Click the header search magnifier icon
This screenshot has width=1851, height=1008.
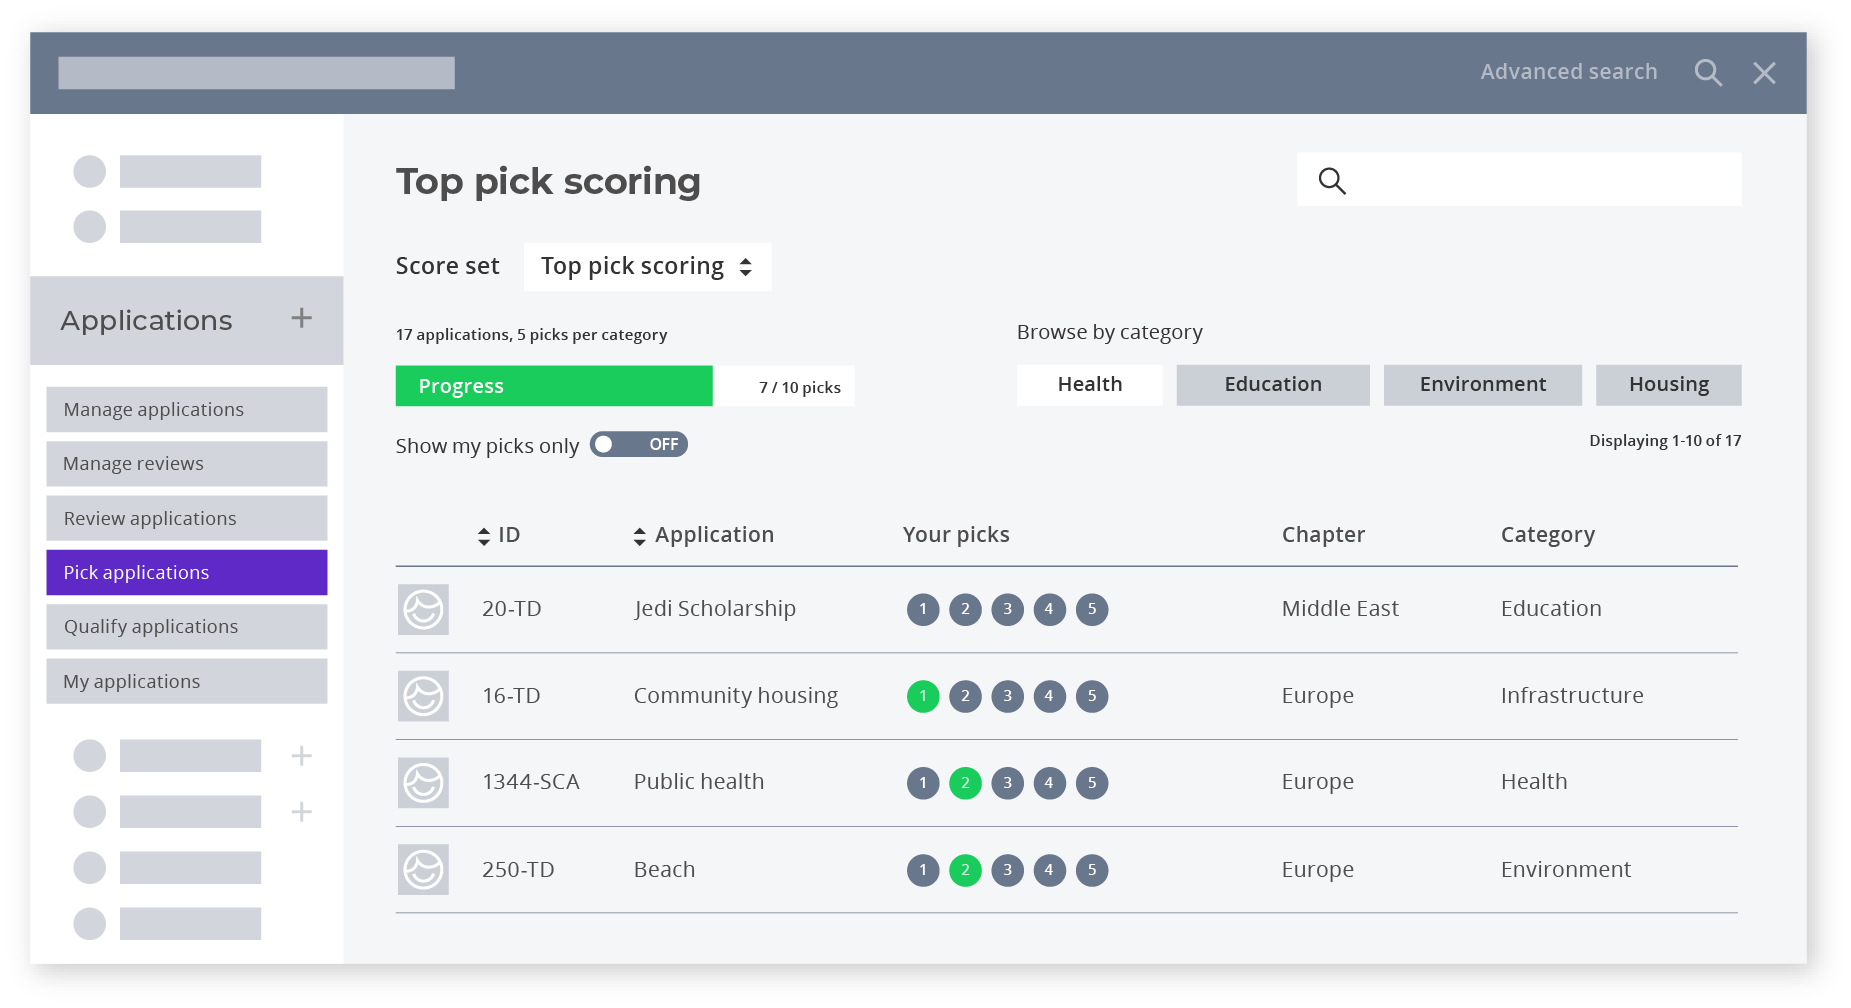(x=1708, y=73)
